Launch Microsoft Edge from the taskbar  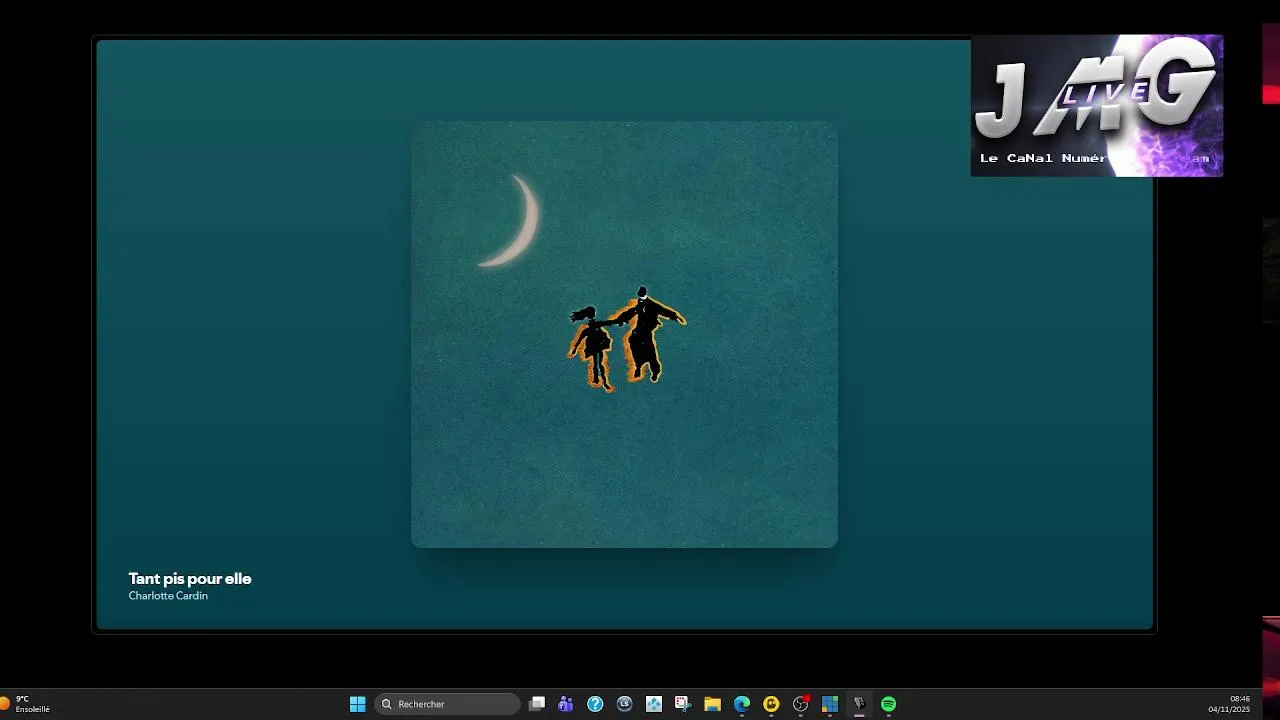click(x=742, y=704)
